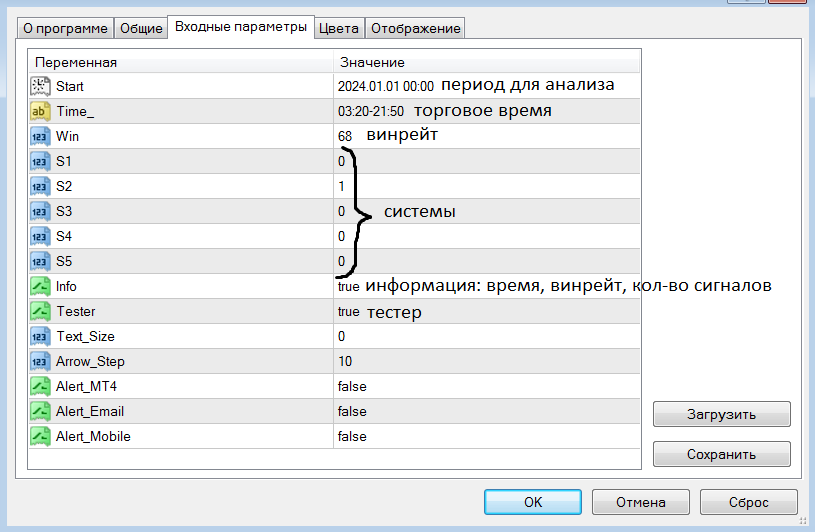815x532 pixels.
Task: Click the Значение column header
Action: (487, 62)
